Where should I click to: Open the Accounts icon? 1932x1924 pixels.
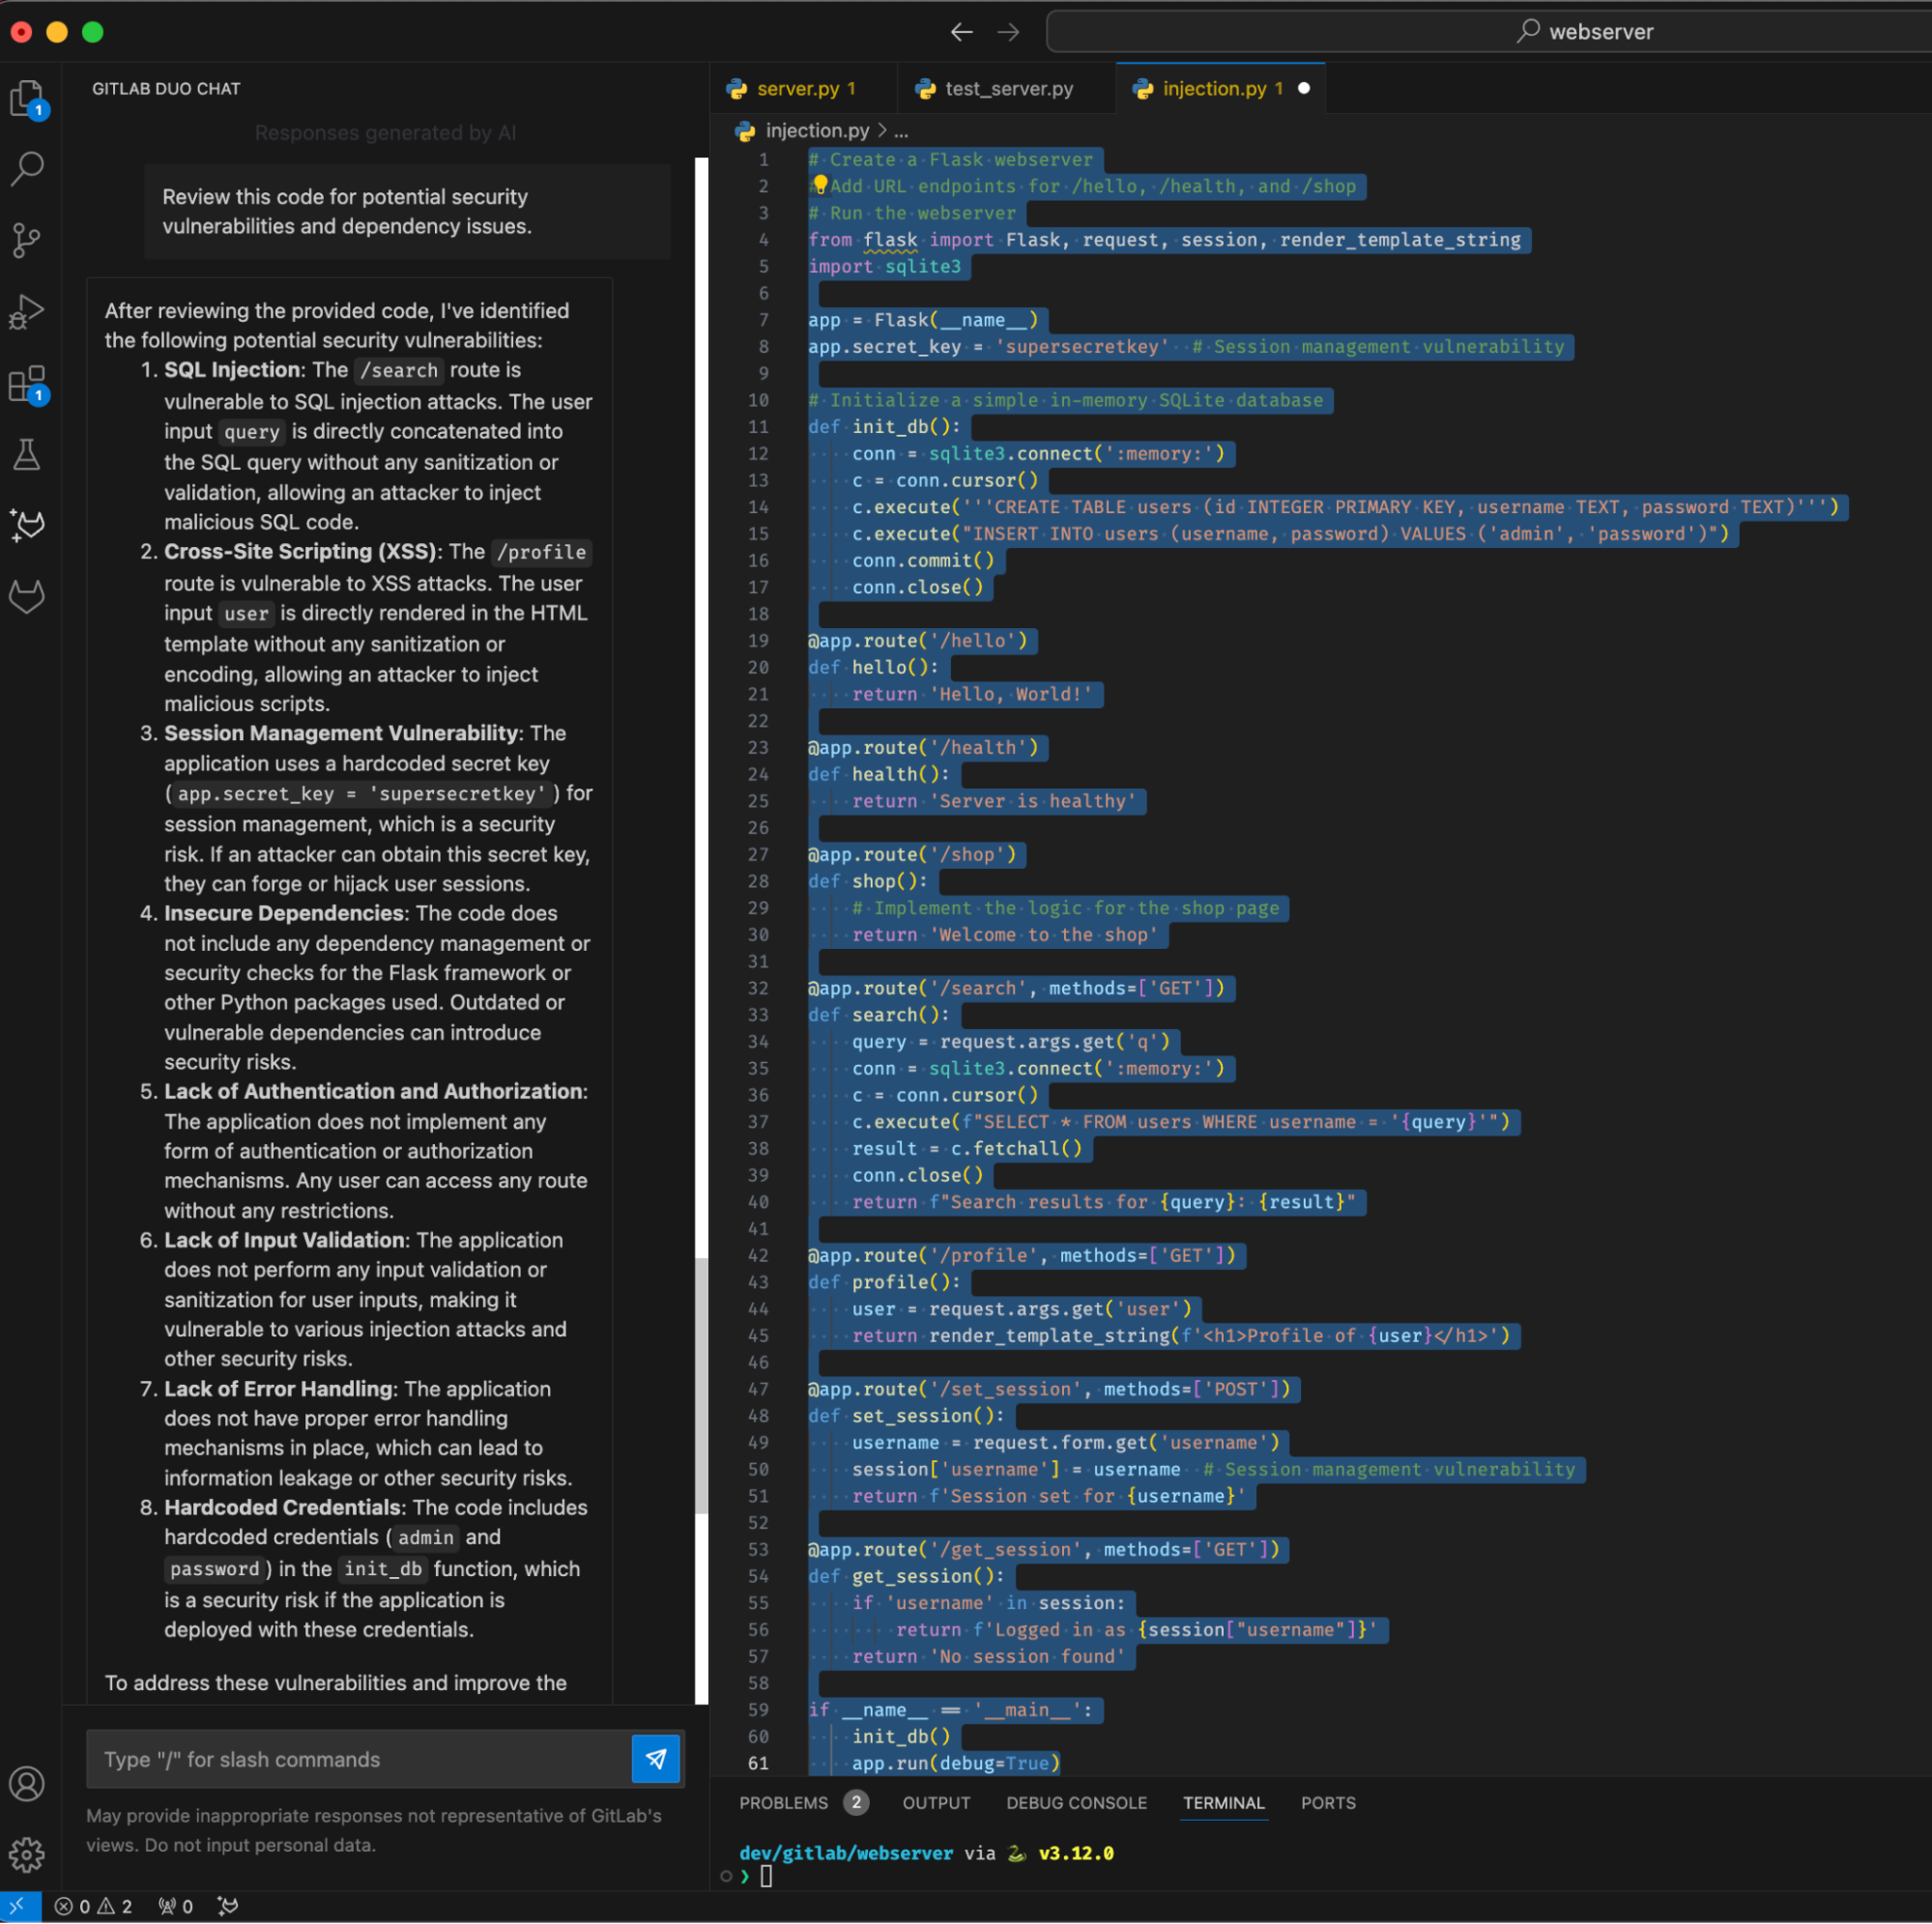click(27, 1783)
